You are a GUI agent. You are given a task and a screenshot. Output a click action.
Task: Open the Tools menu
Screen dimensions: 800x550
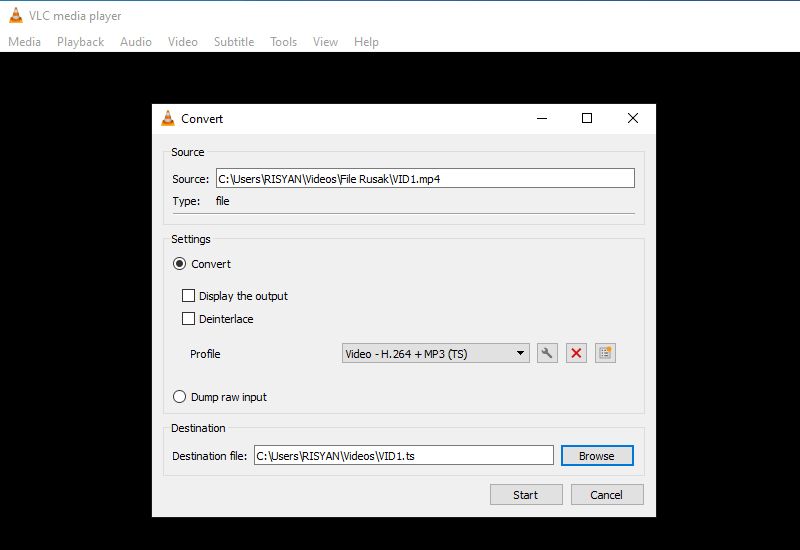pyautogui.click(x=283, y=42)
